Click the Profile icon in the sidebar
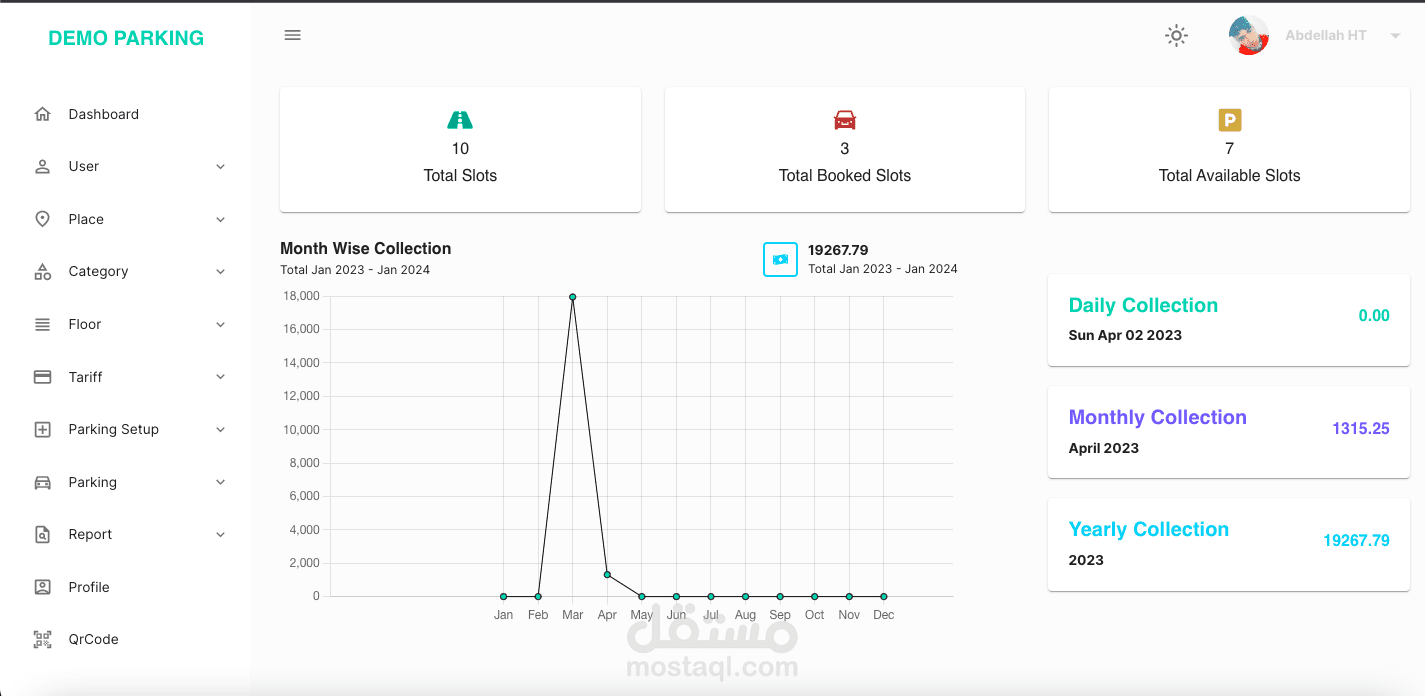This screenshot has height=696, width=1425. [42, 587]
